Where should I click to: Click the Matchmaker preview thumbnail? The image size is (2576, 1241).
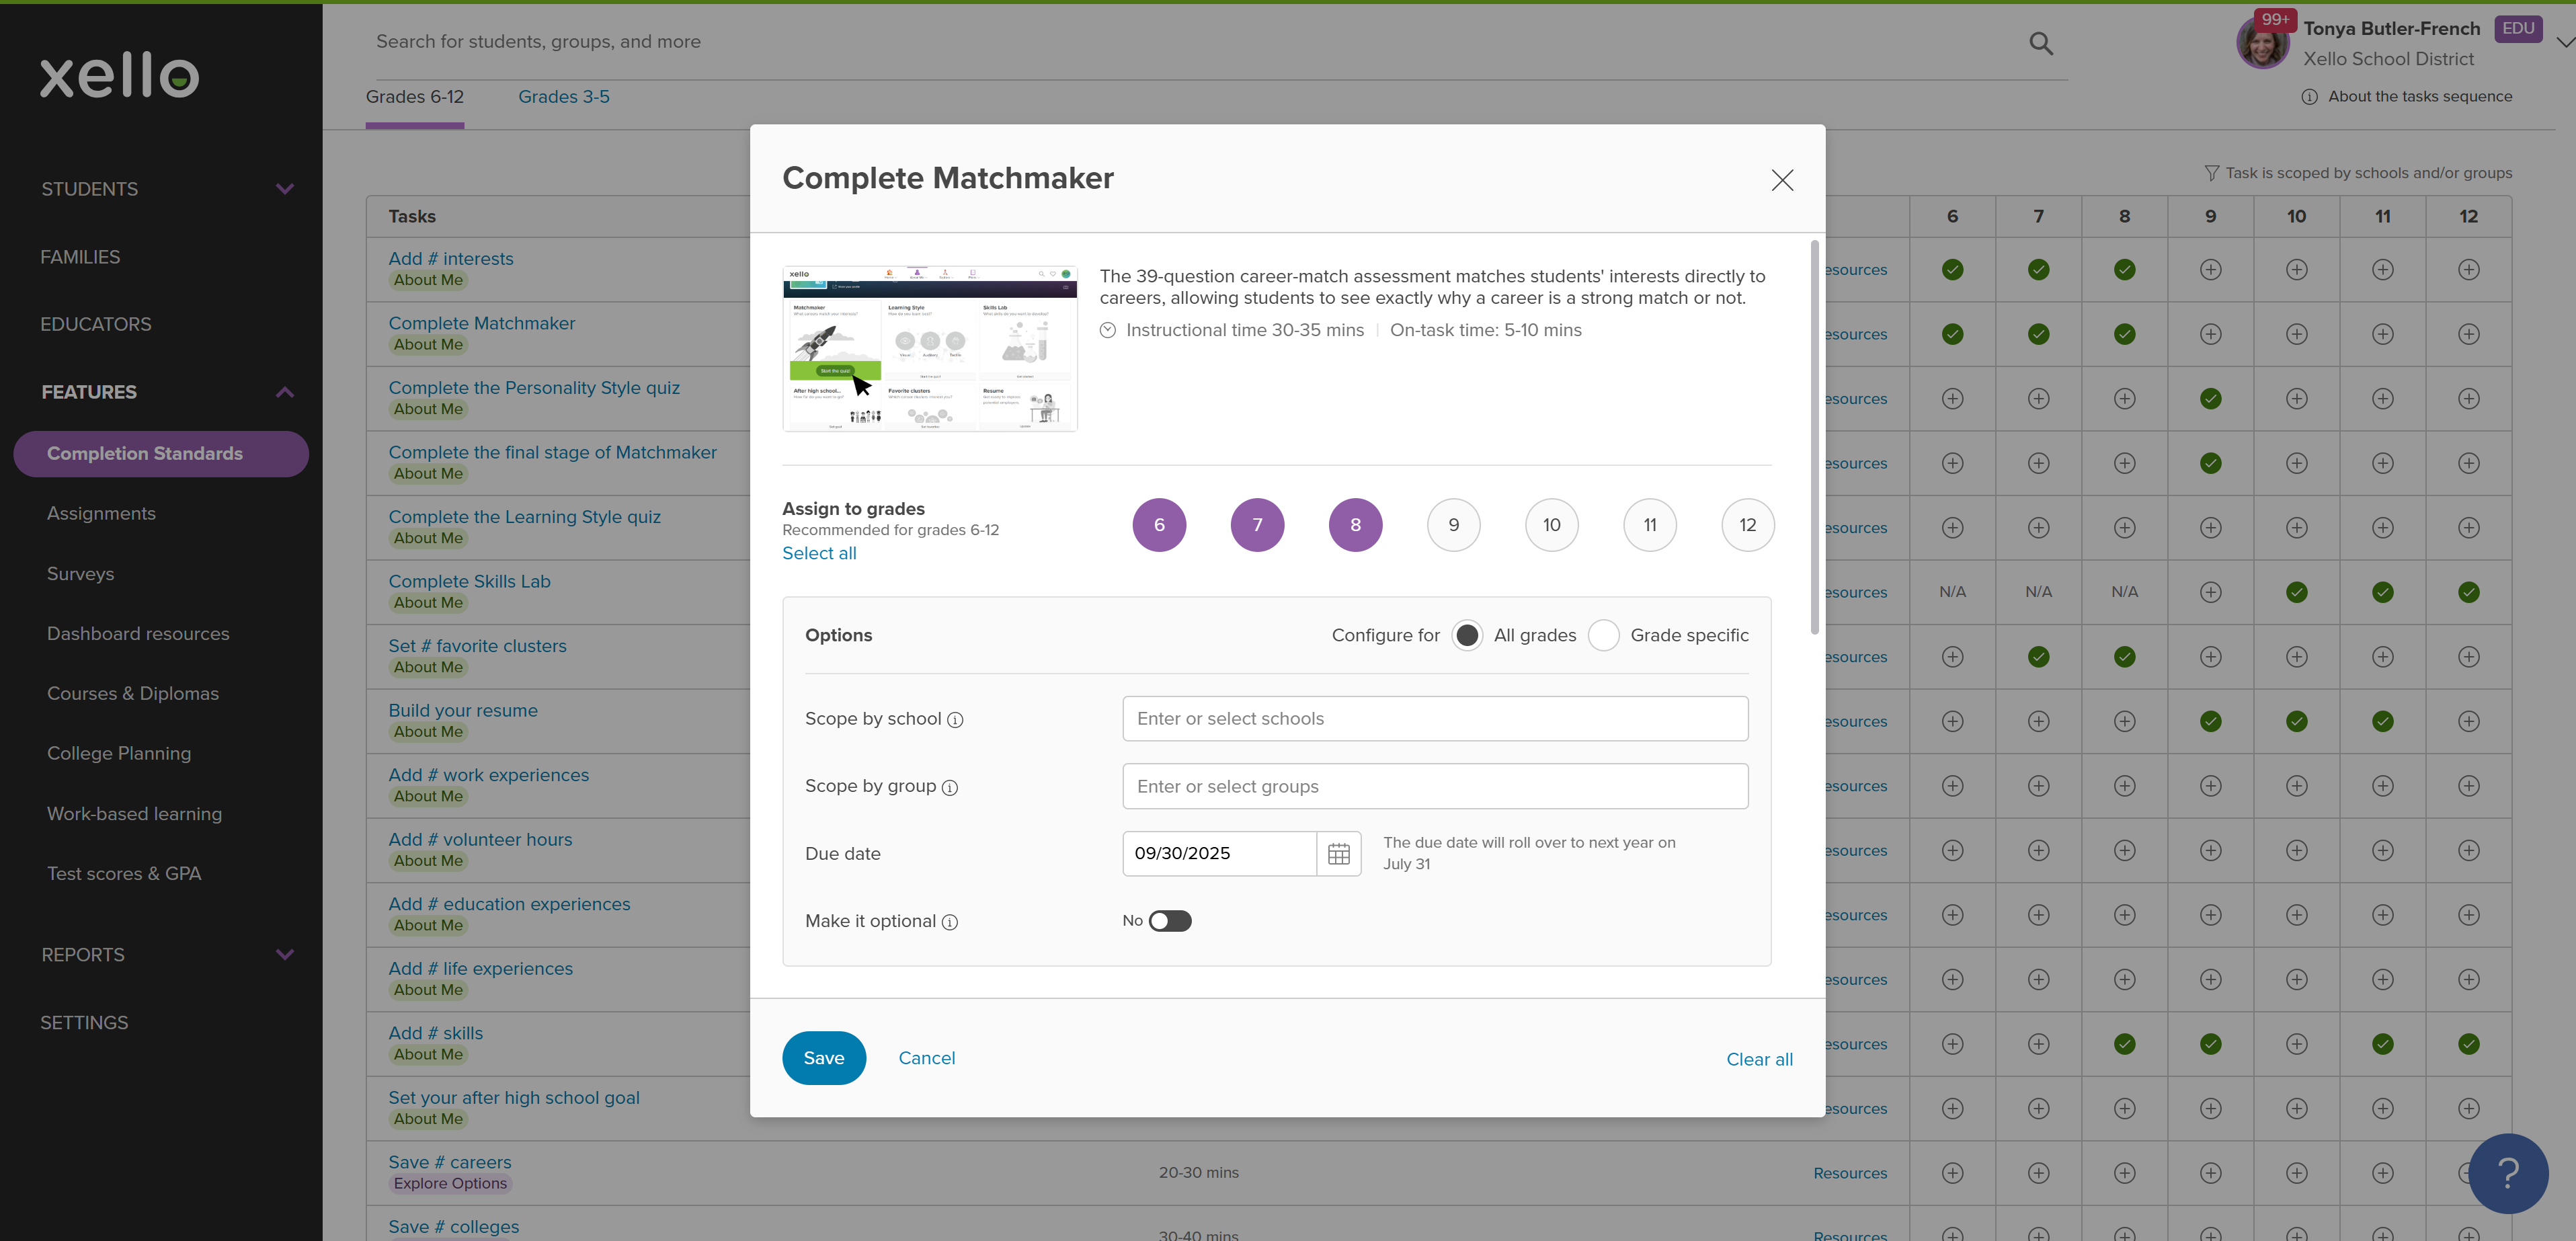click(x=930, y=349)
